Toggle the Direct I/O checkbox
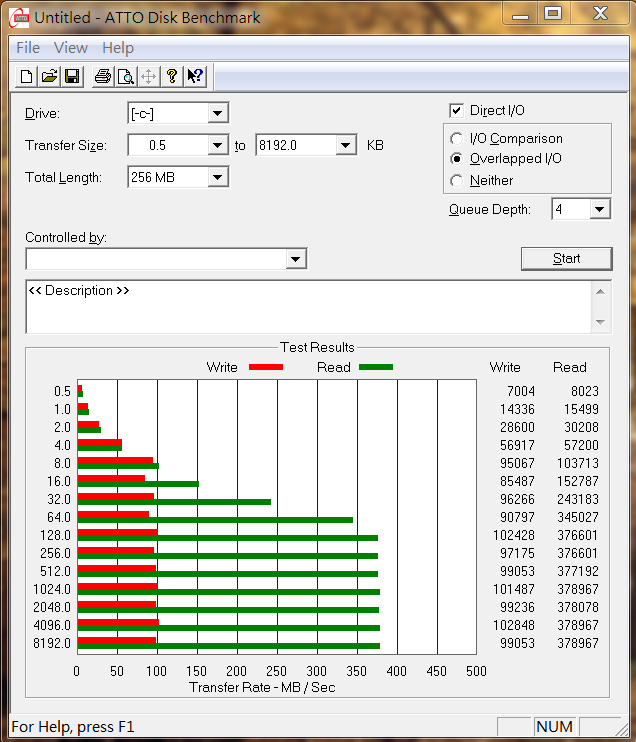 [456, 111]
